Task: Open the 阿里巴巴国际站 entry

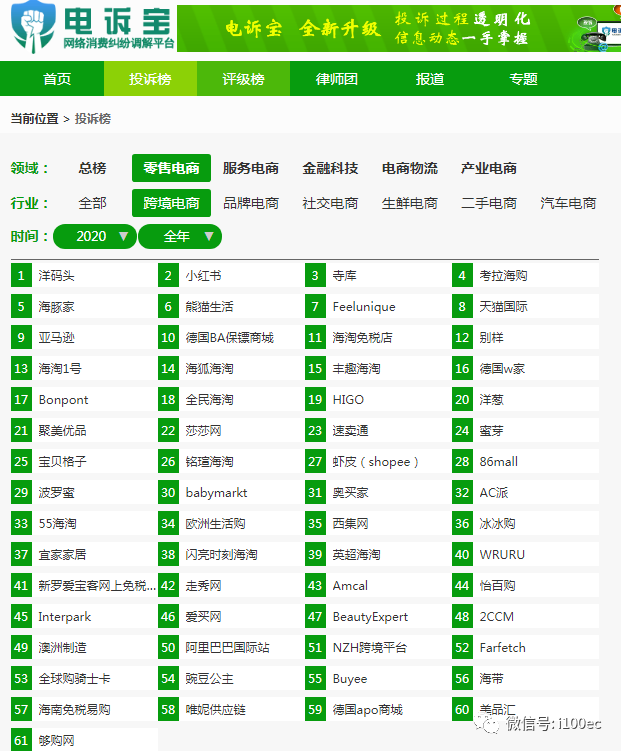Action: pyautogui.click(x=231, y=648)
